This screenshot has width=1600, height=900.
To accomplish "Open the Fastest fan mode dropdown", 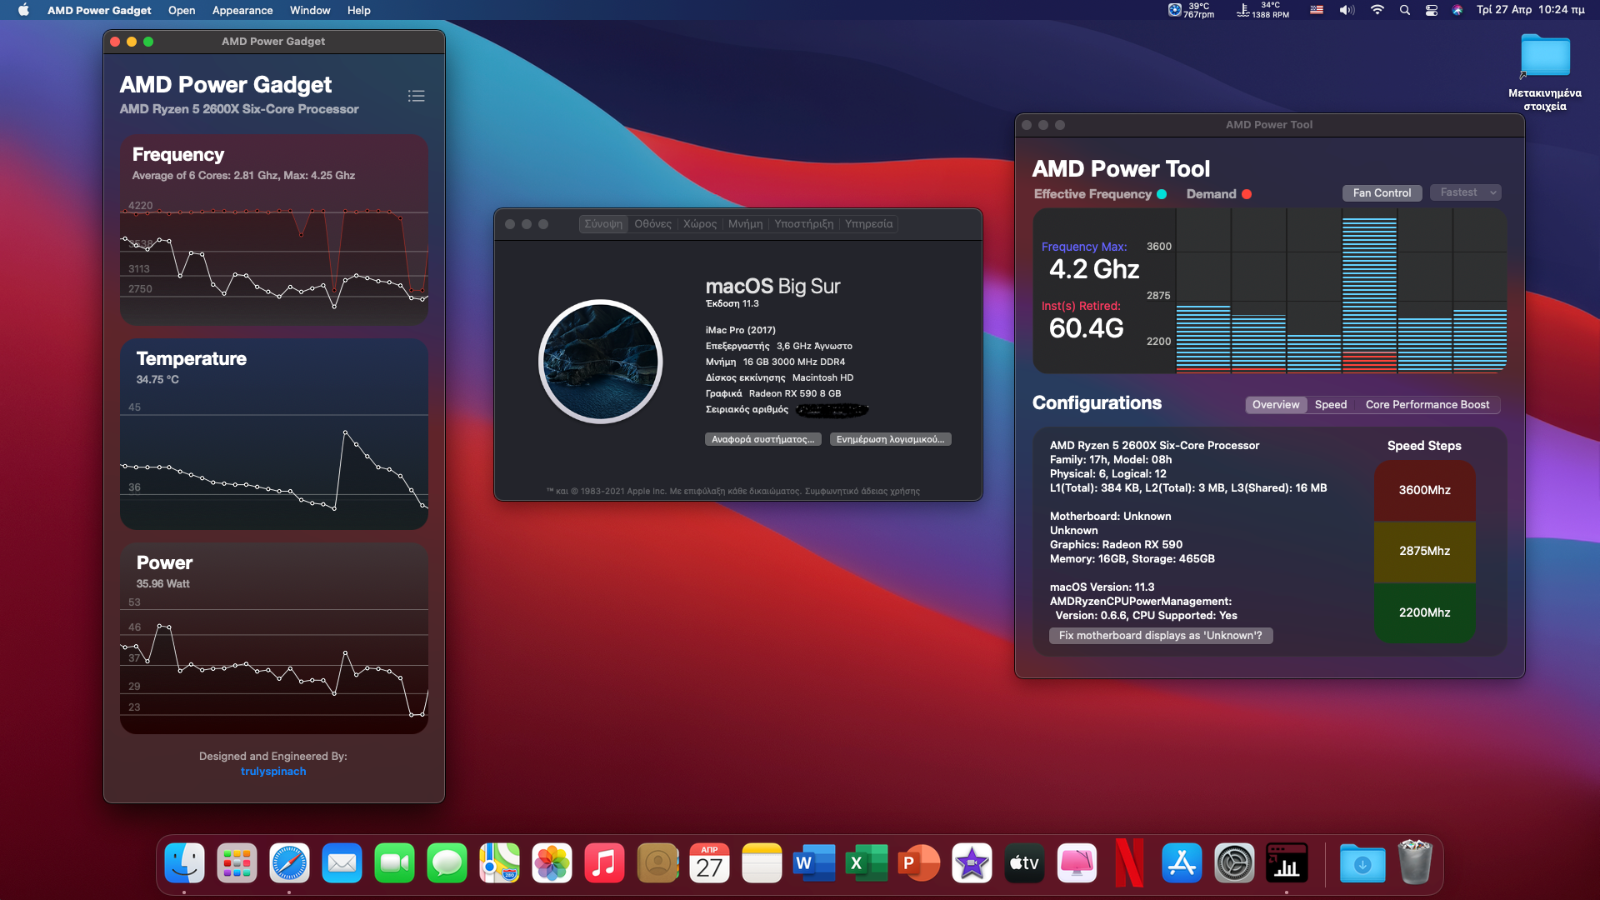I will 1465,193.
